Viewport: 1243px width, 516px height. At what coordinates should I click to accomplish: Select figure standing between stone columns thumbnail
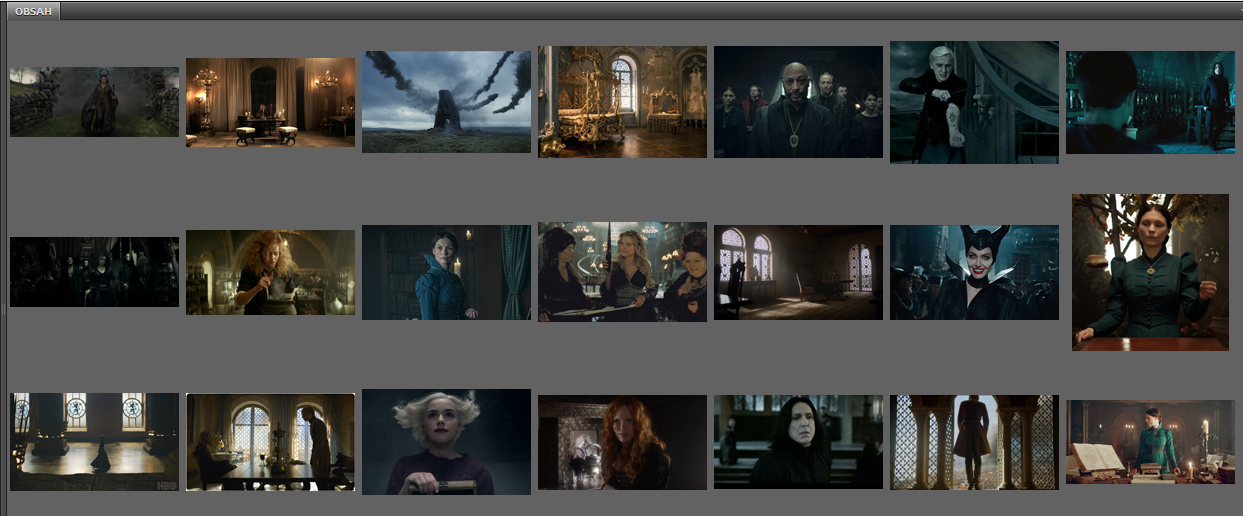(974, 442)
